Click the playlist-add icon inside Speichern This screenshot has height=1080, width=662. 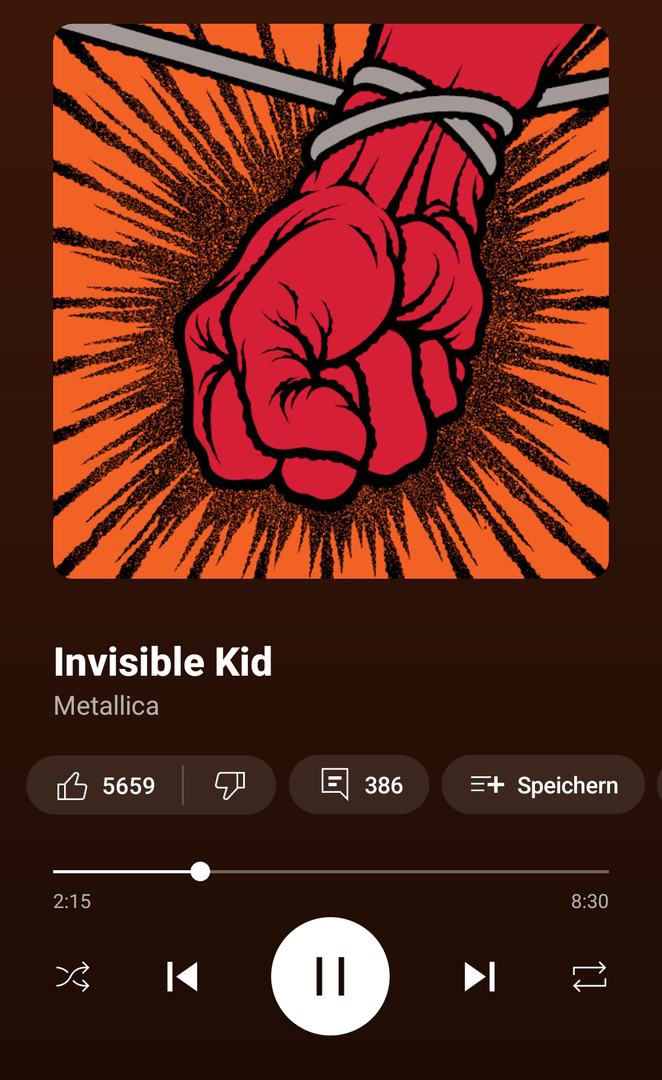[487, 786]
